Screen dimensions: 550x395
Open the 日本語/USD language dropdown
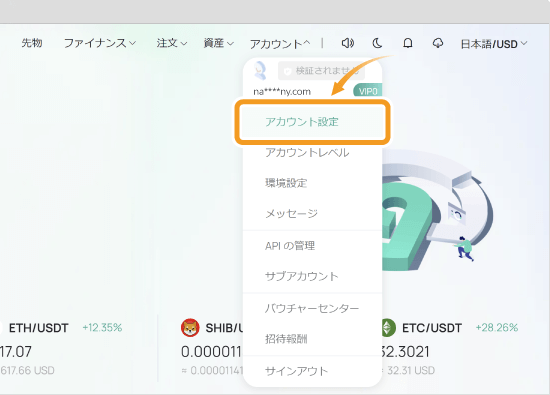tap(494, 44)
